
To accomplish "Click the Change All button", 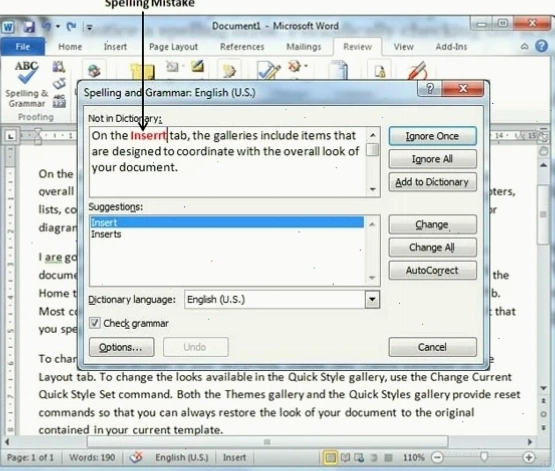I will coord(433,247).
